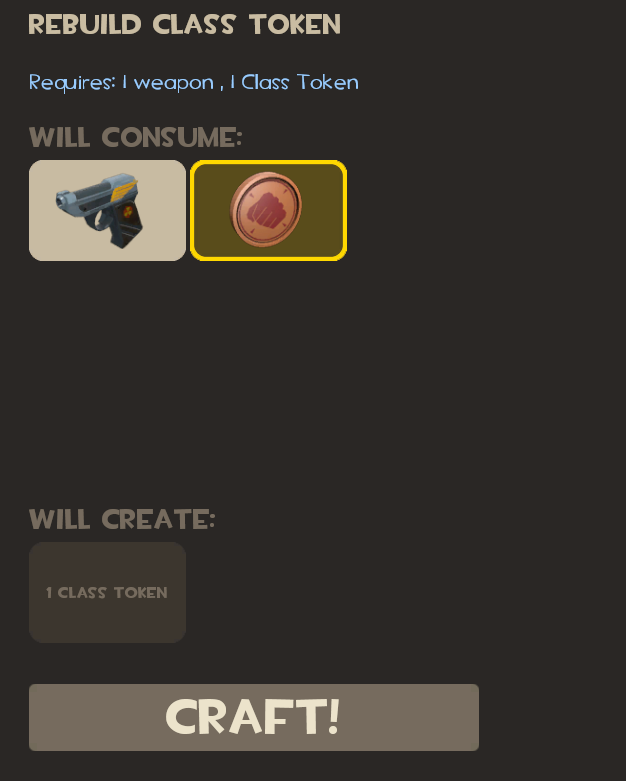The width and height of the screenshot is (626, 781).
Task: Click the beige weapon item slot
Action: pos(108,210)
